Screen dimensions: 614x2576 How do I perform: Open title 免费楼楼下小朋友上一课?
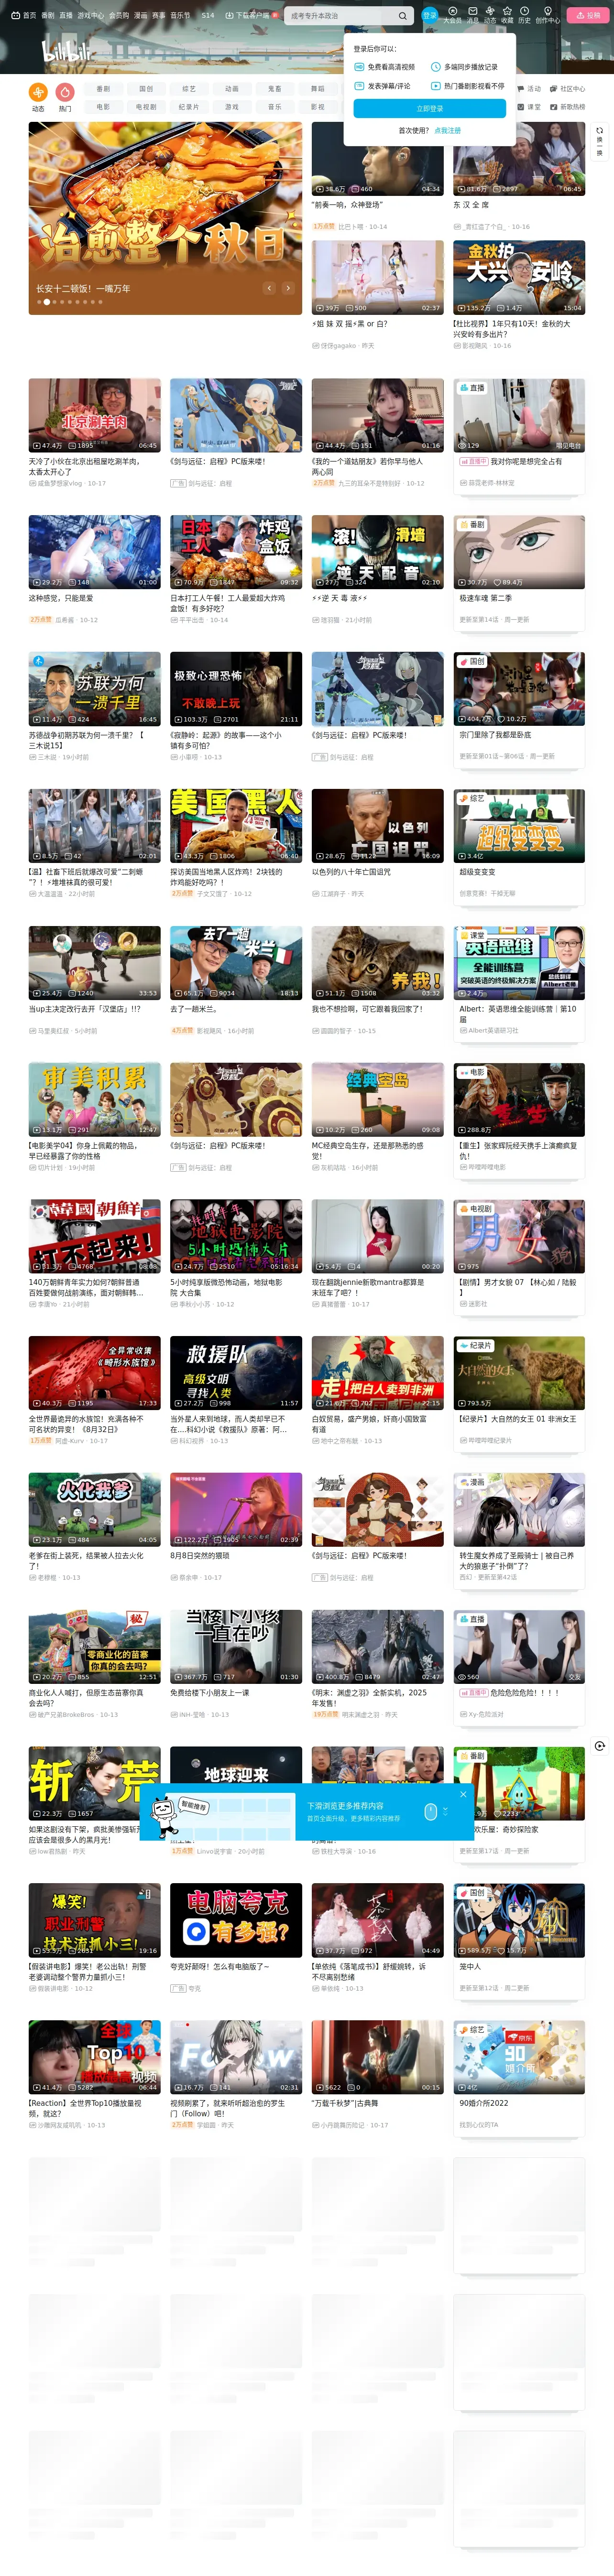coord(209,1693)
